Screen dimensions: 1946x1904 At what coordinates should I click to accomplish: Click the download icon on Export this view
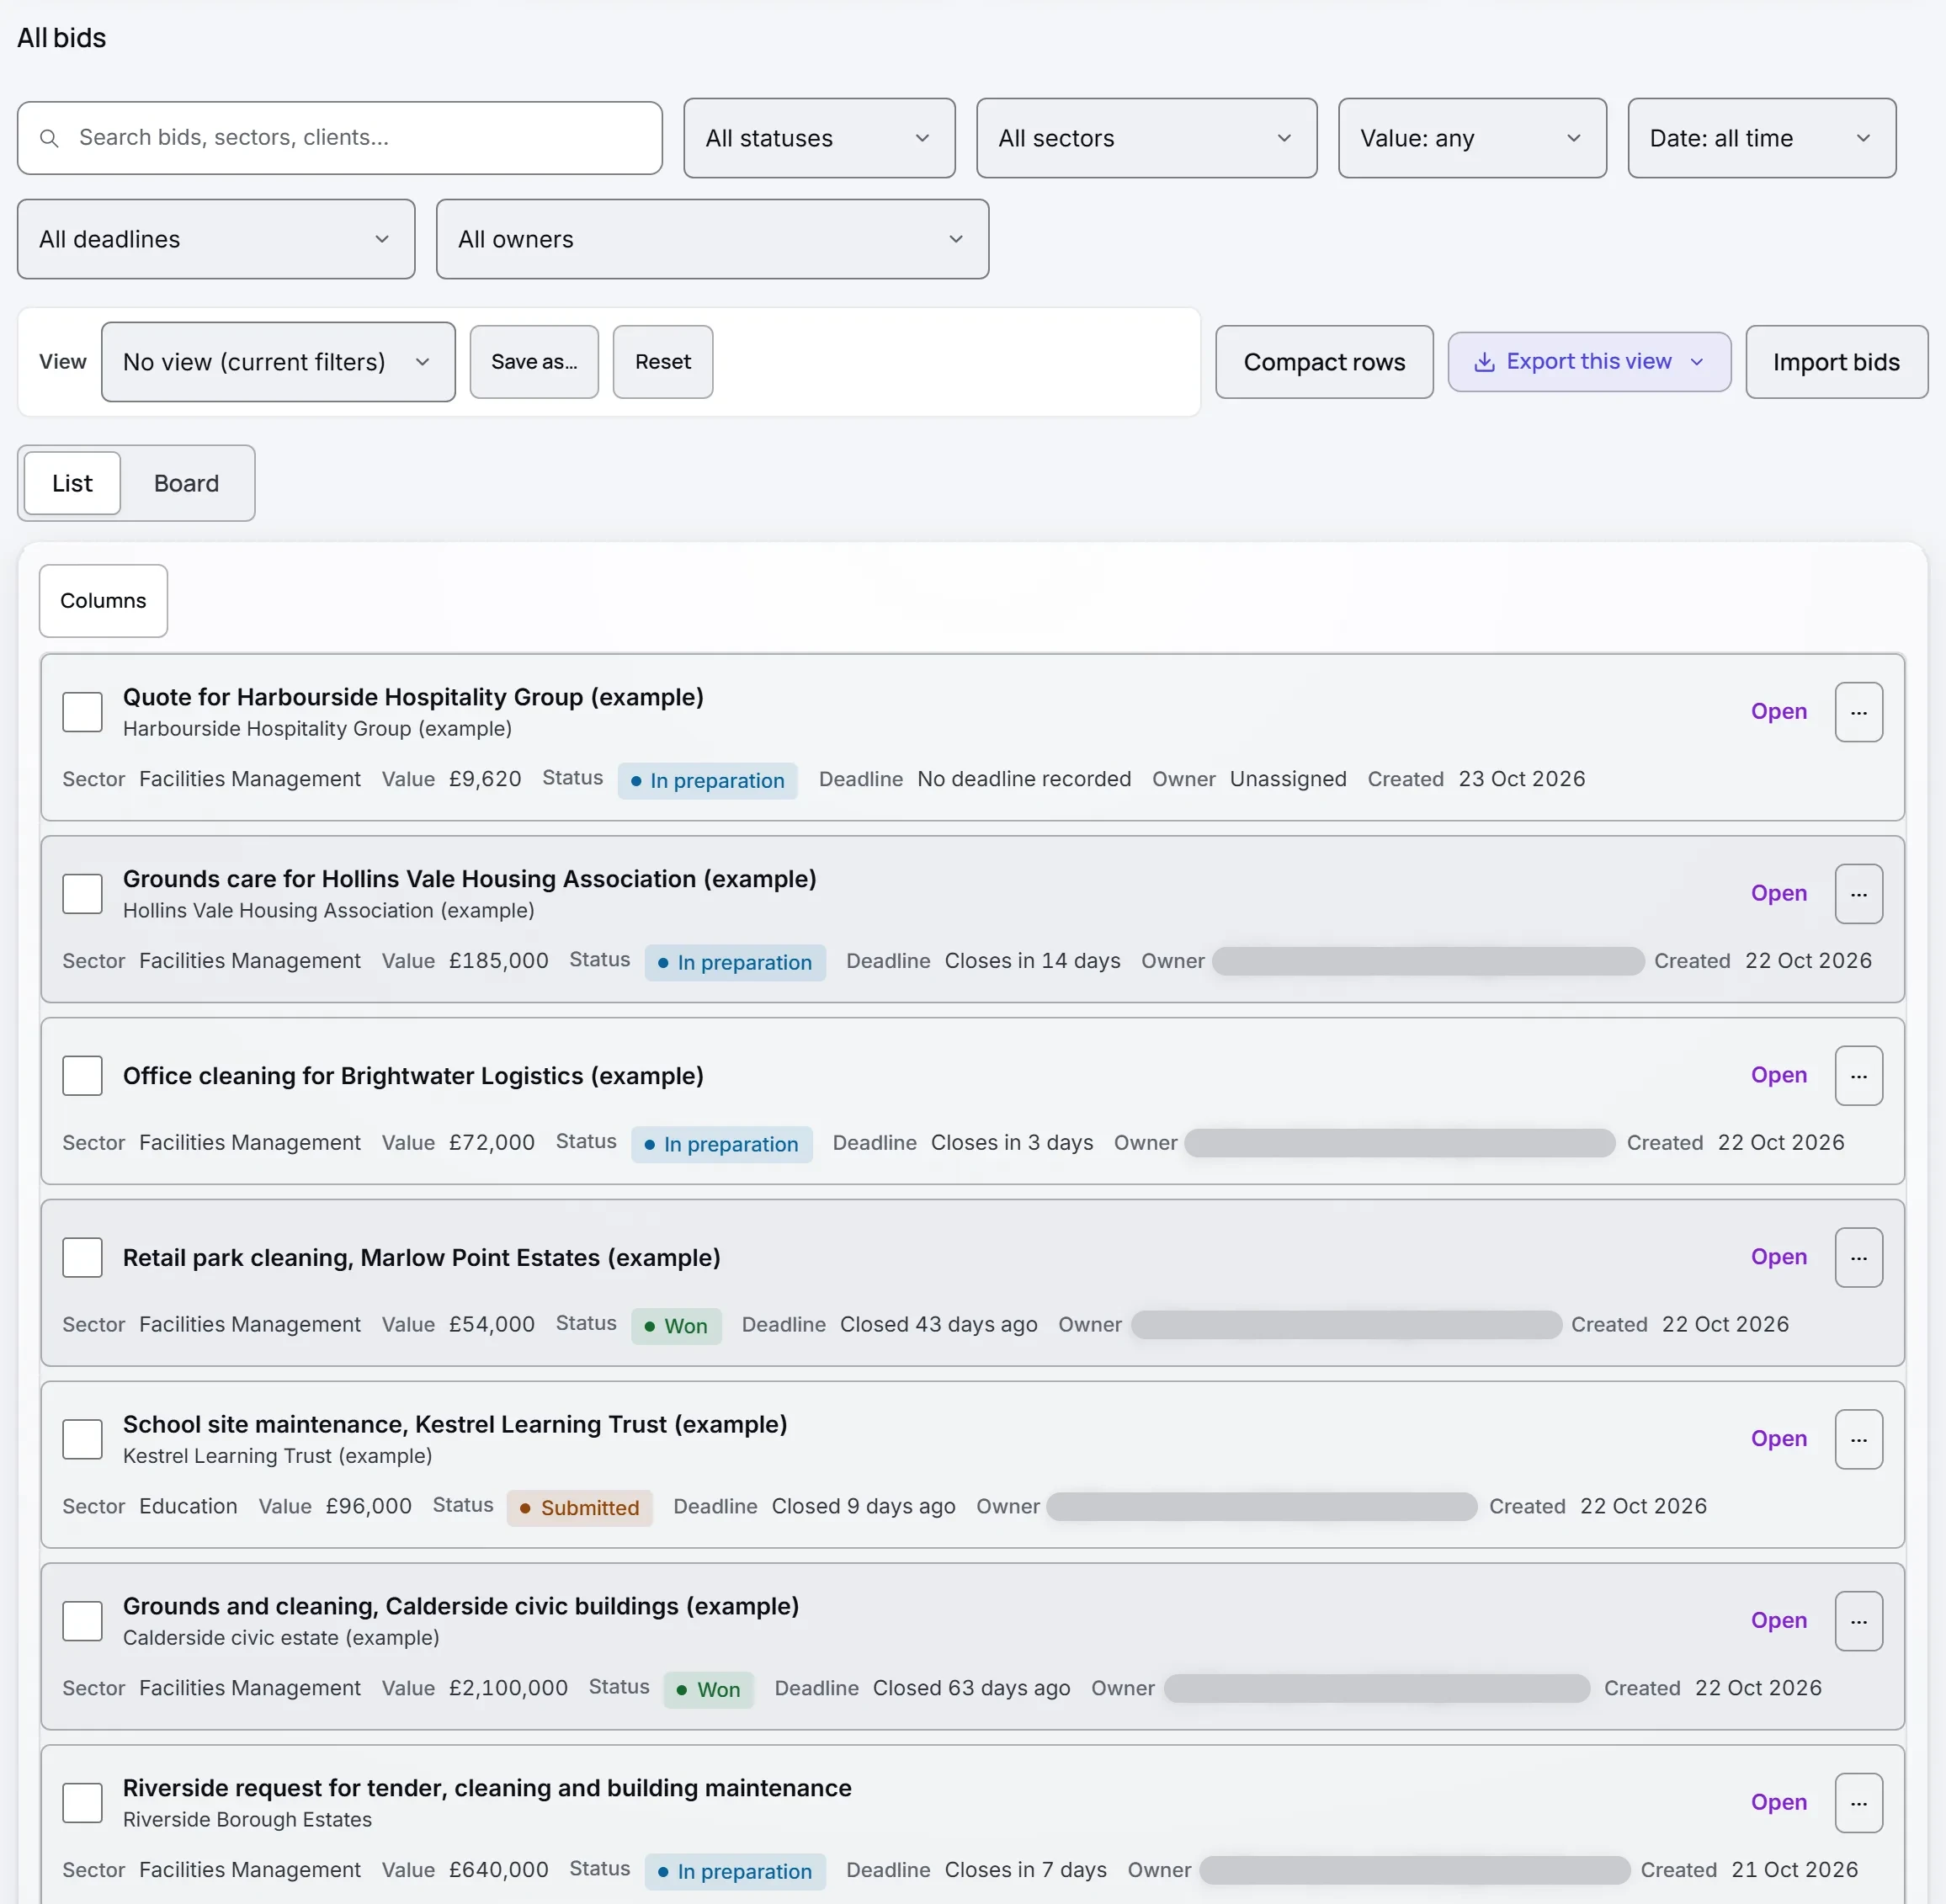(1484, 362)
